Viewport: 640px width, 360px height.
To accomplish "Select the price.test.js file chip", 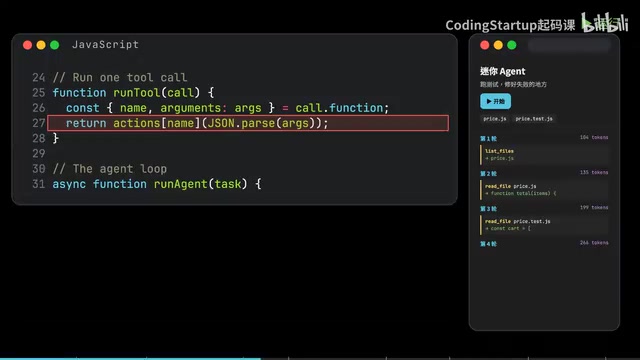I will coord(534,119).
